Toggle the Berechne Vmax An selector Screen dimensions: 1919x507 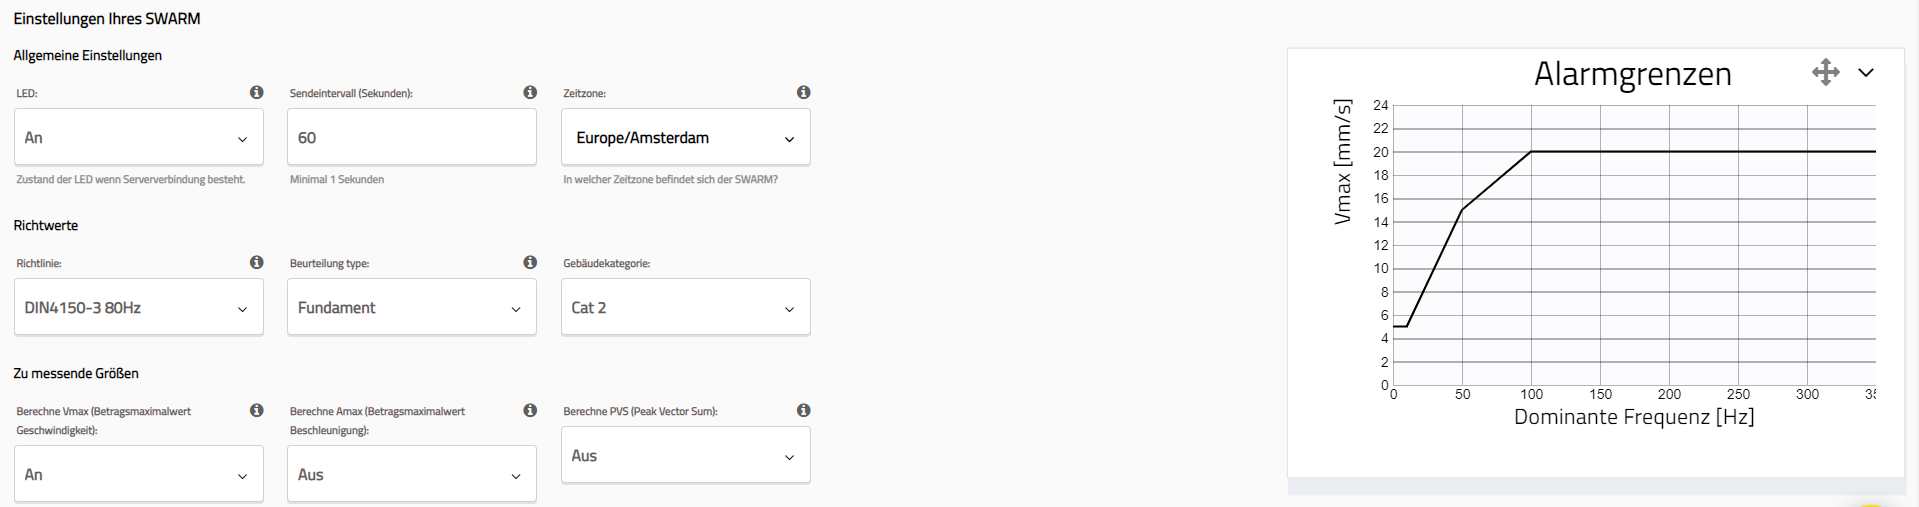pos(139,474)
